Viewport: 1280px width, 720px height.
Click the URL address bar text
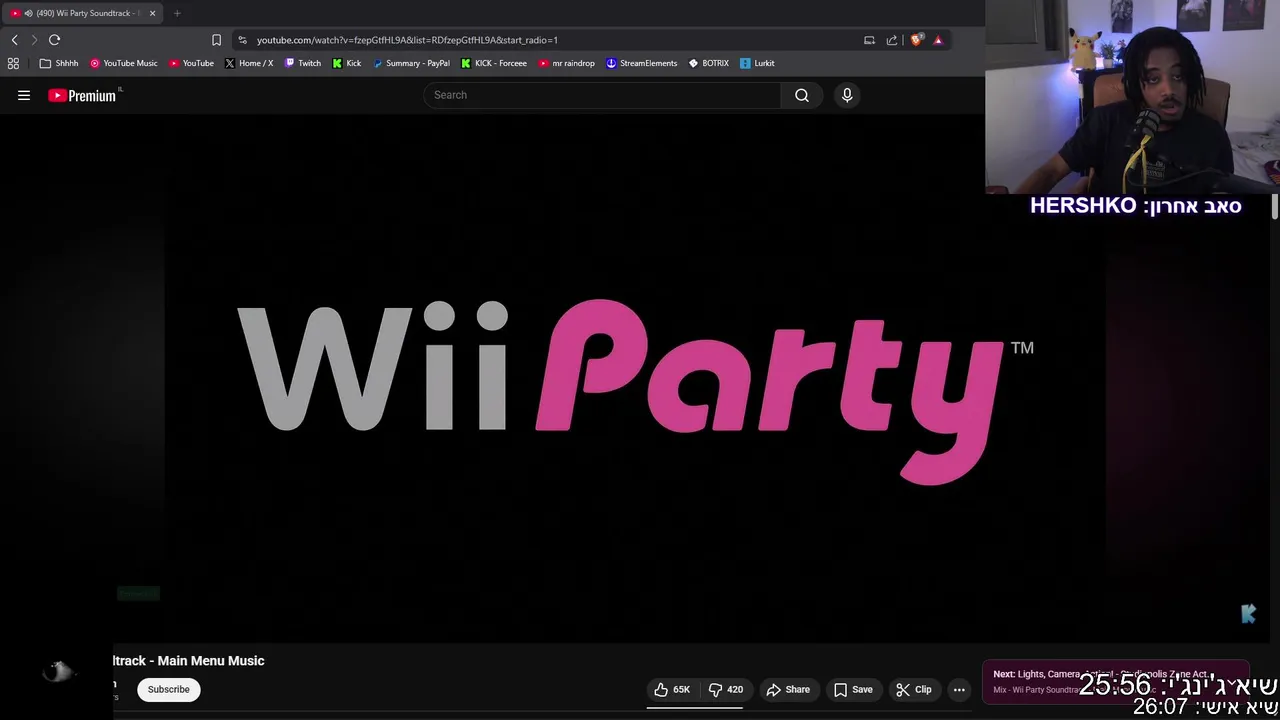(x=407, y=40)
